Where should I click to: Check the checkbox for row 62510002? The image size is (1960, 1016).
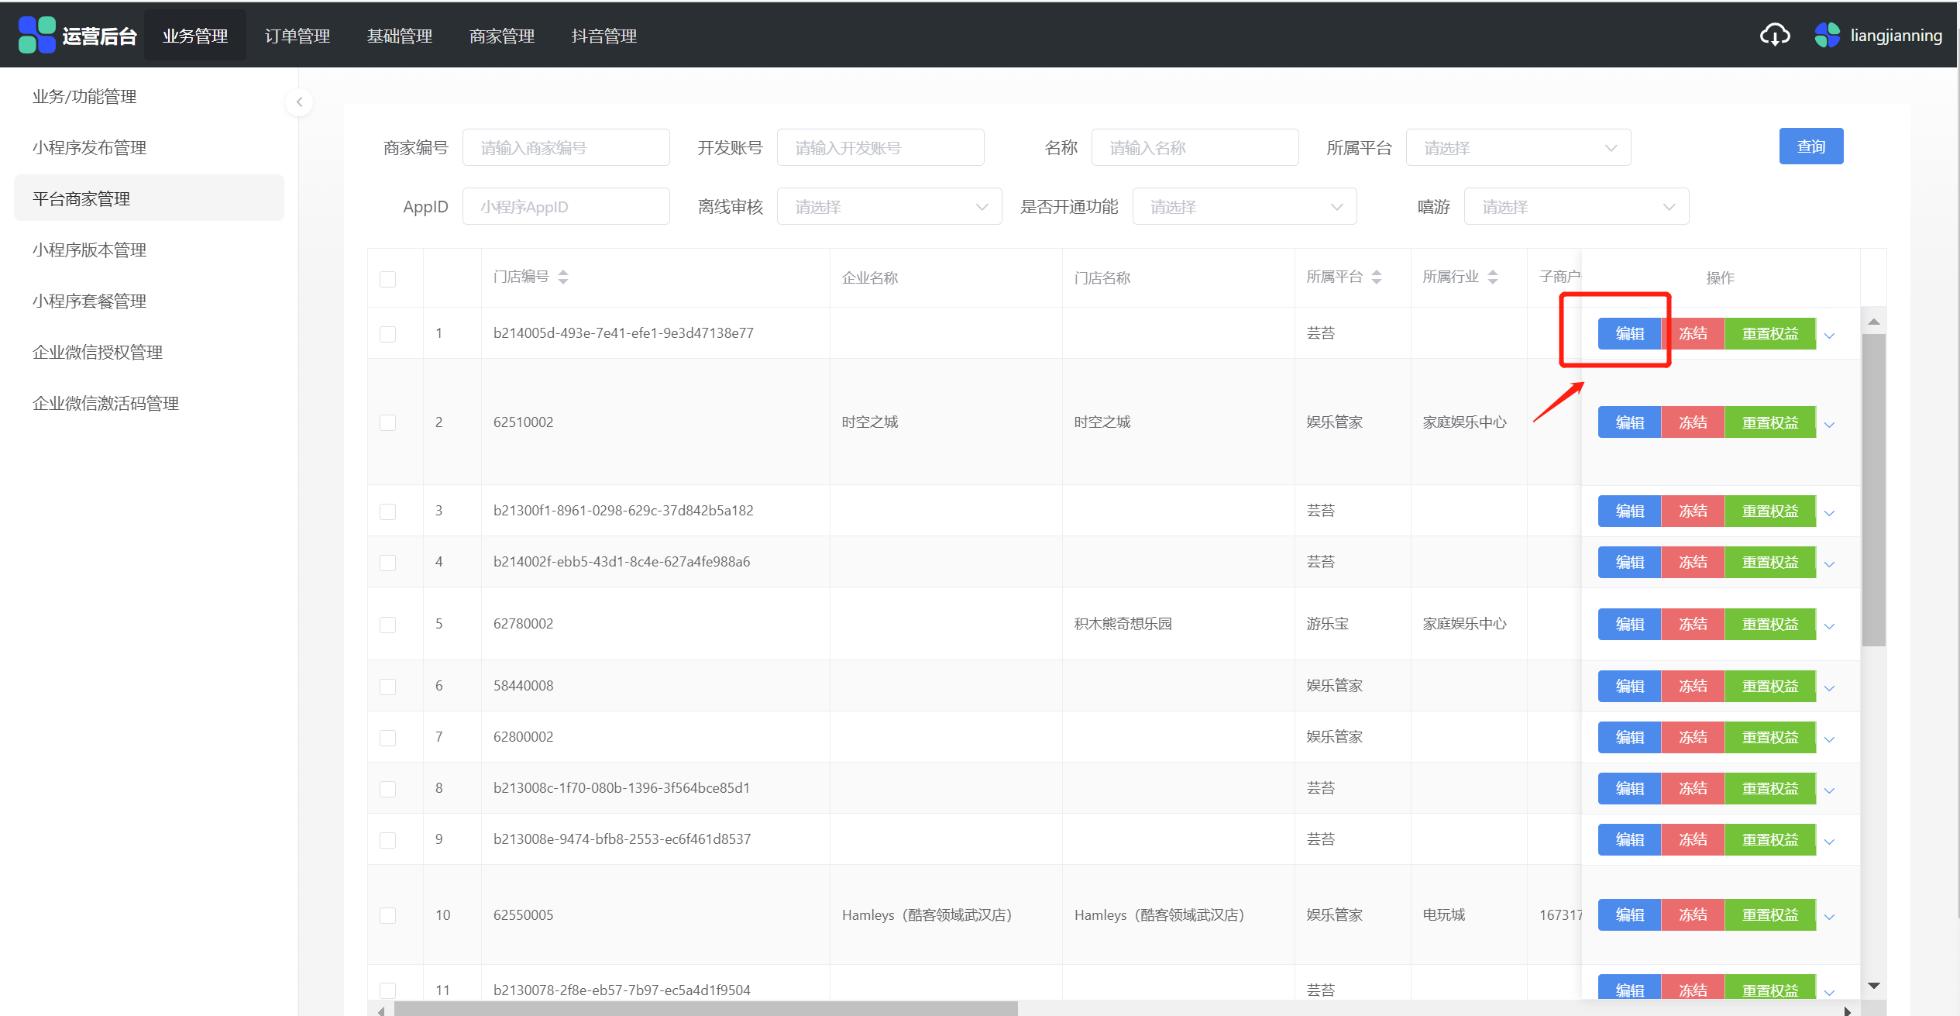coord(388,423)
